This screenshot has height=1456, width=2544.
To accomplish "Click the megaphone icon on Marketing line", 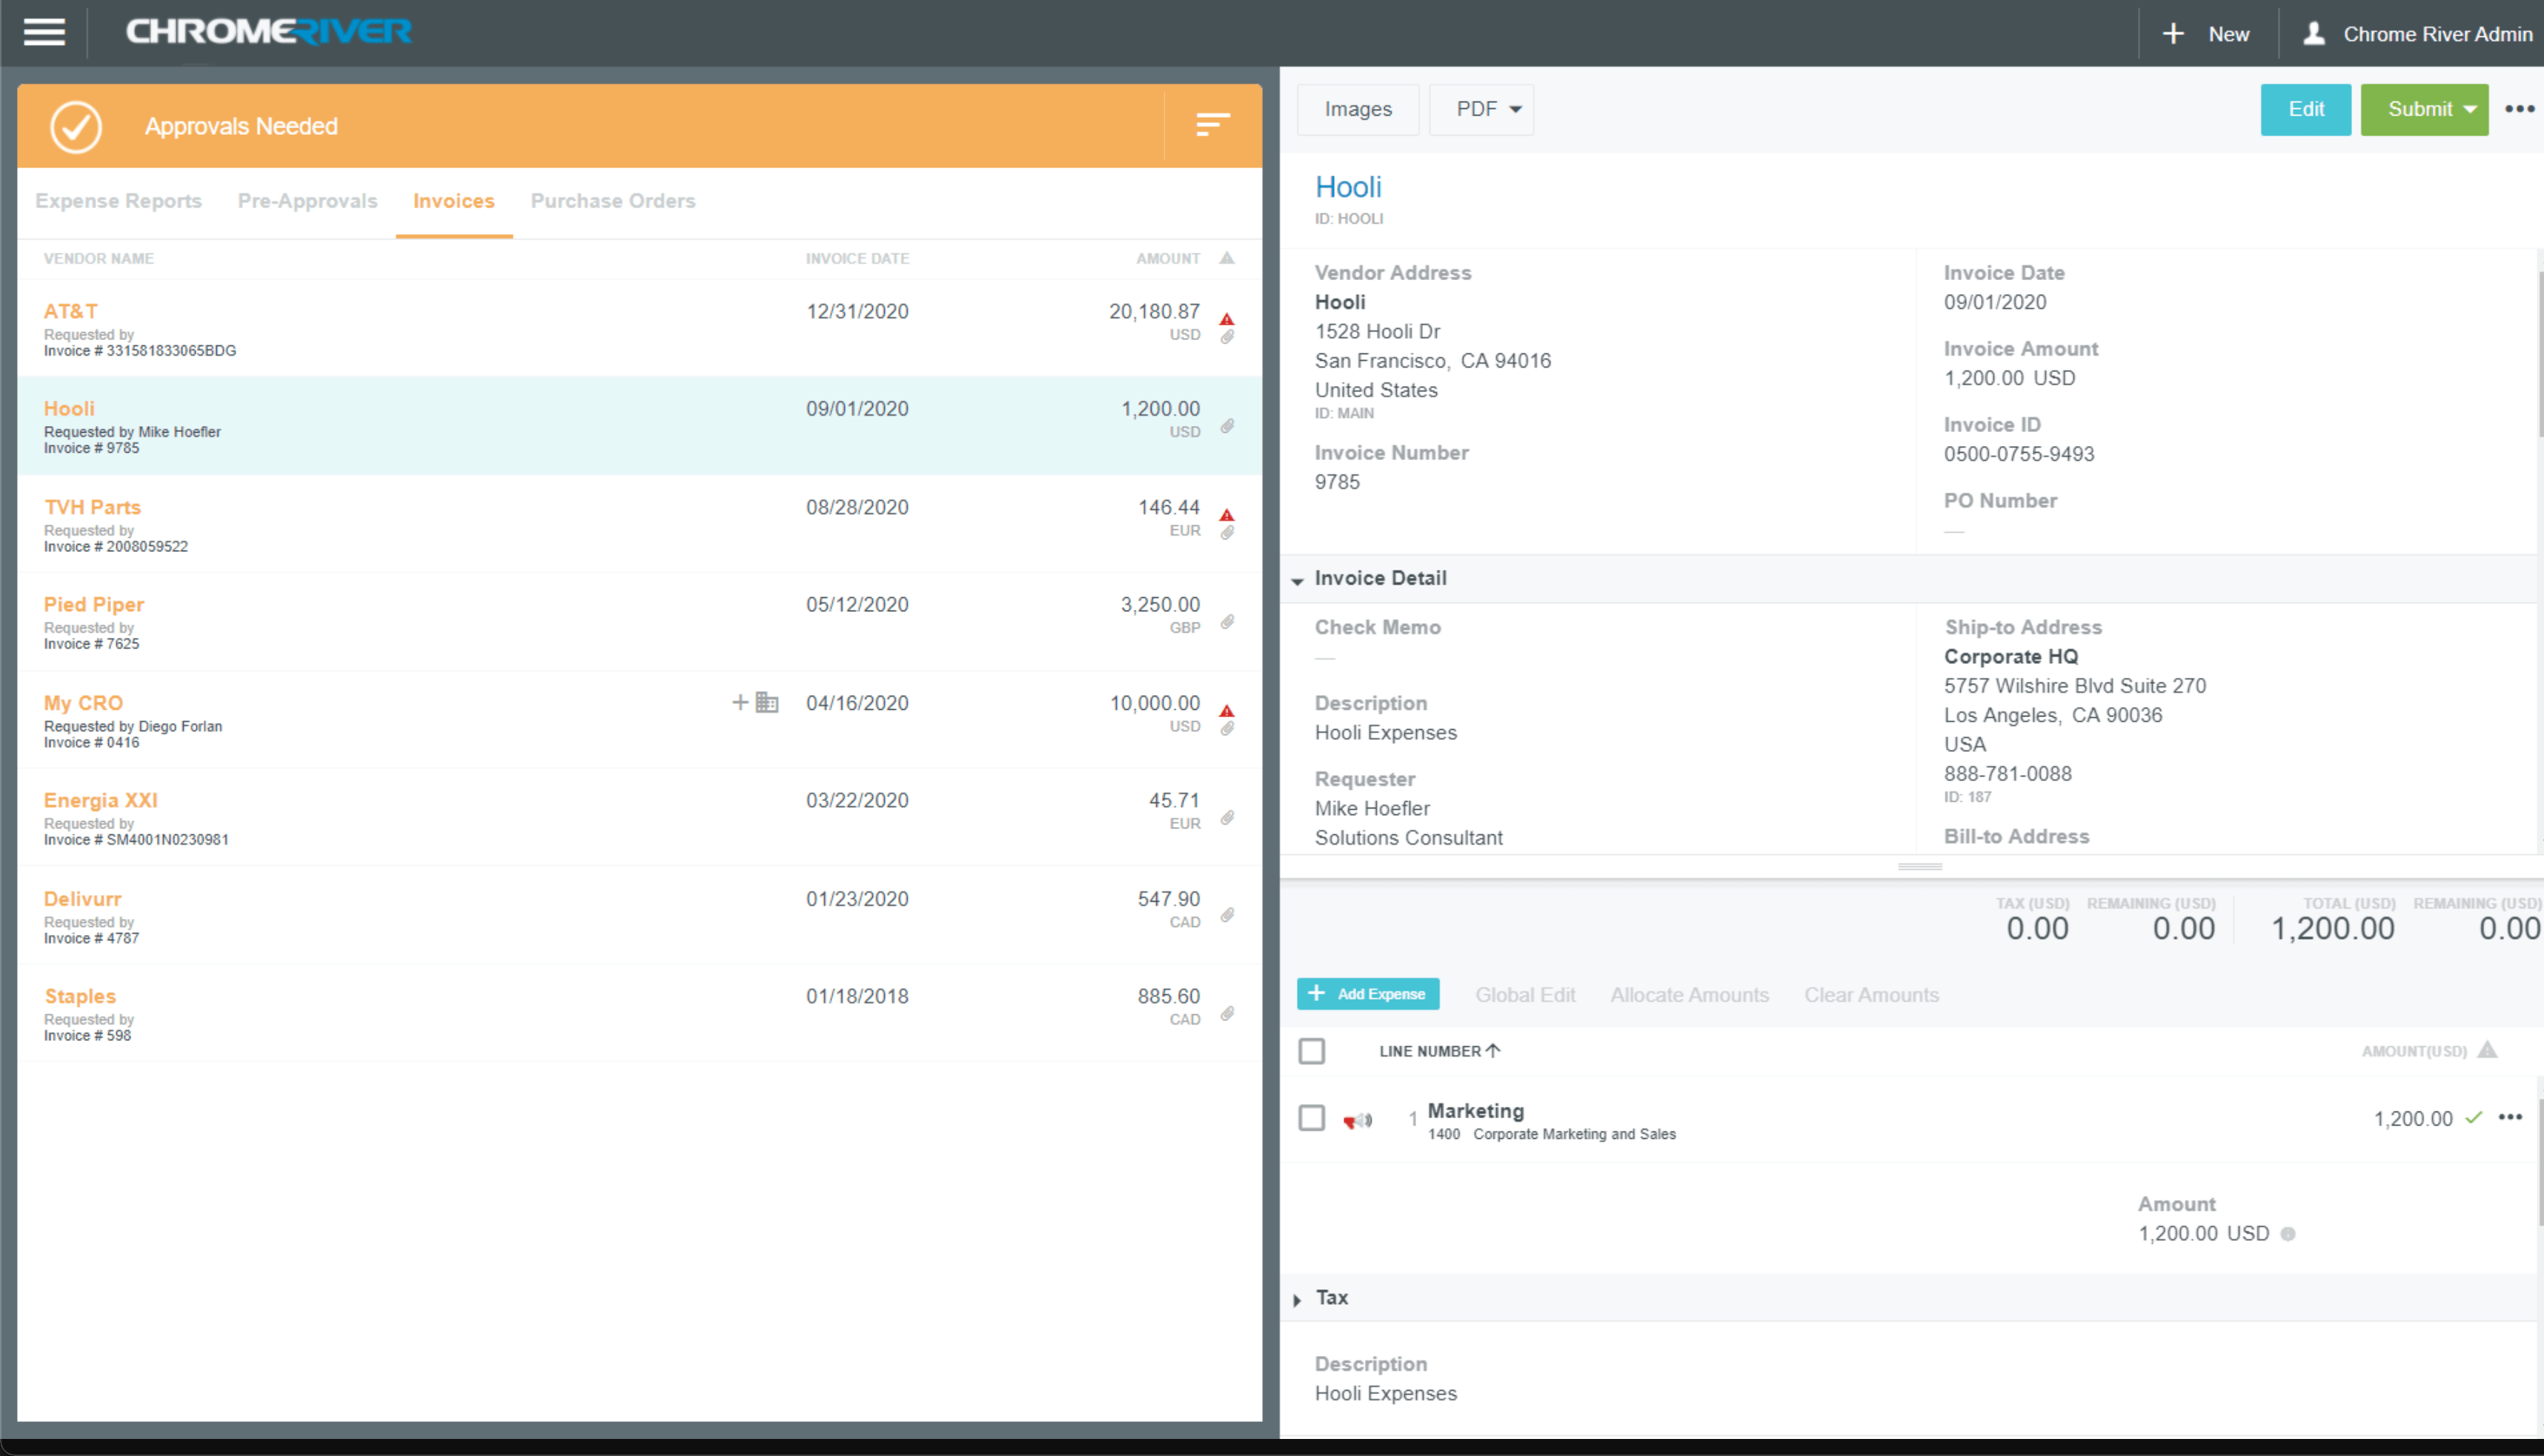I will (x=1357, y=1121).
